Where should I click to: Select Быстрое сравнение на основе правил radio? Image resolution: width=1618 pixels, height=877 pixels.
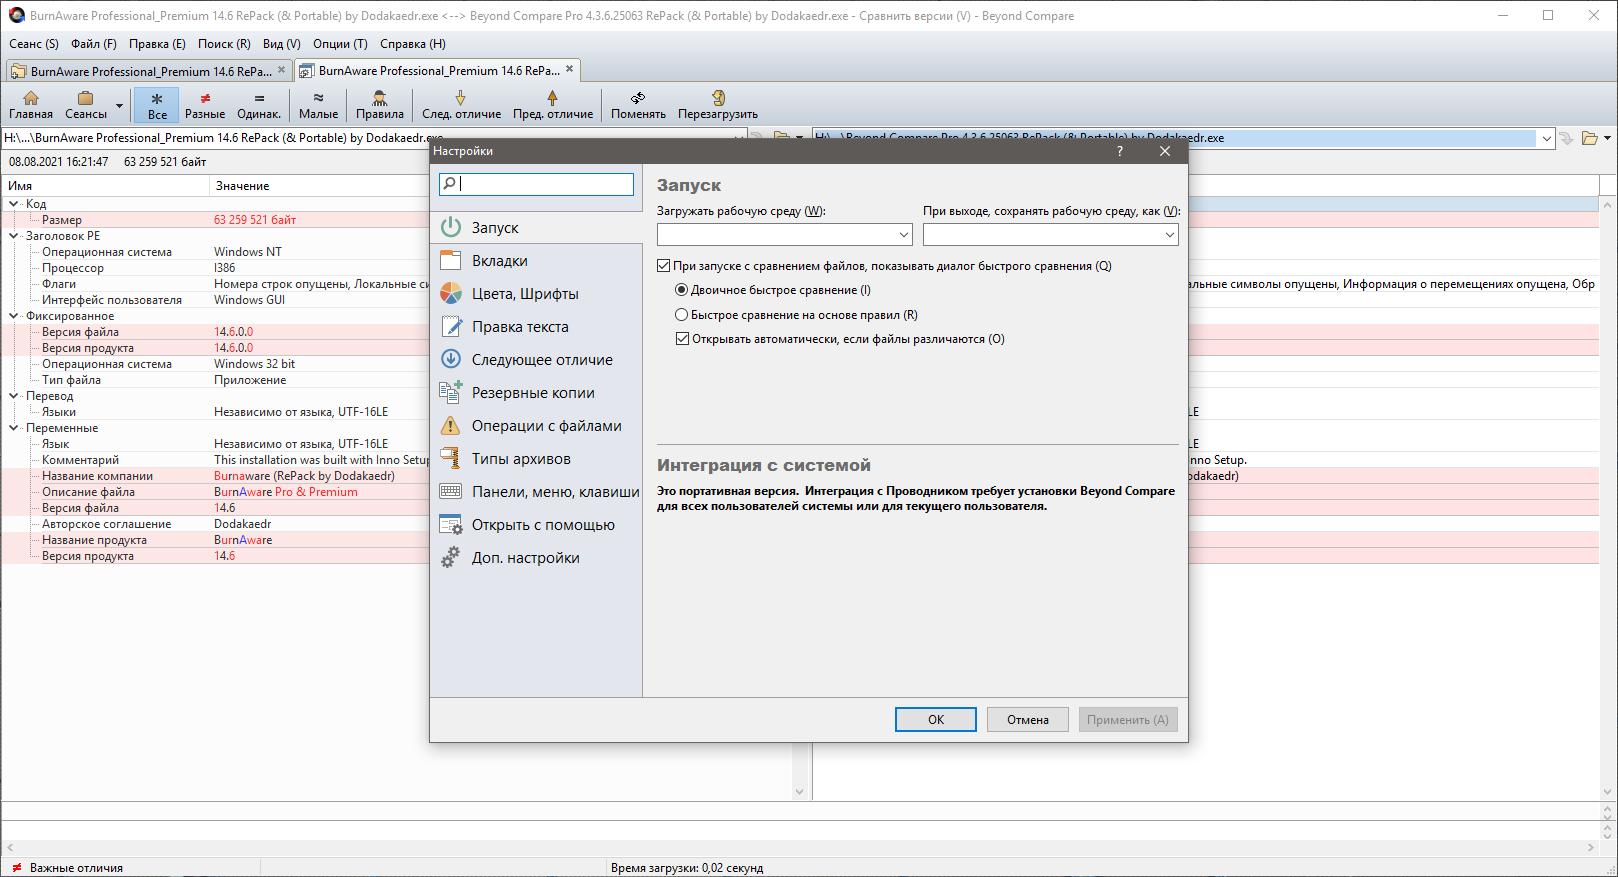tap(682, 315)
